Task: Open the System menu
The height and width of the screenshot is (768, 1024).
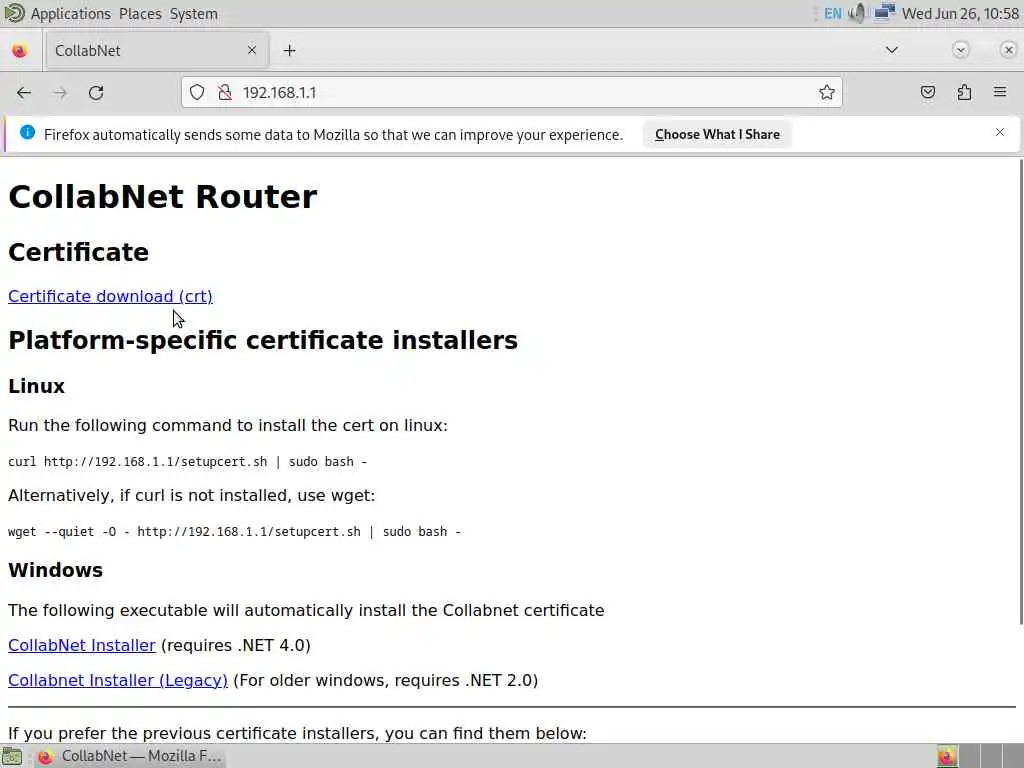Action: click(194, 14)
